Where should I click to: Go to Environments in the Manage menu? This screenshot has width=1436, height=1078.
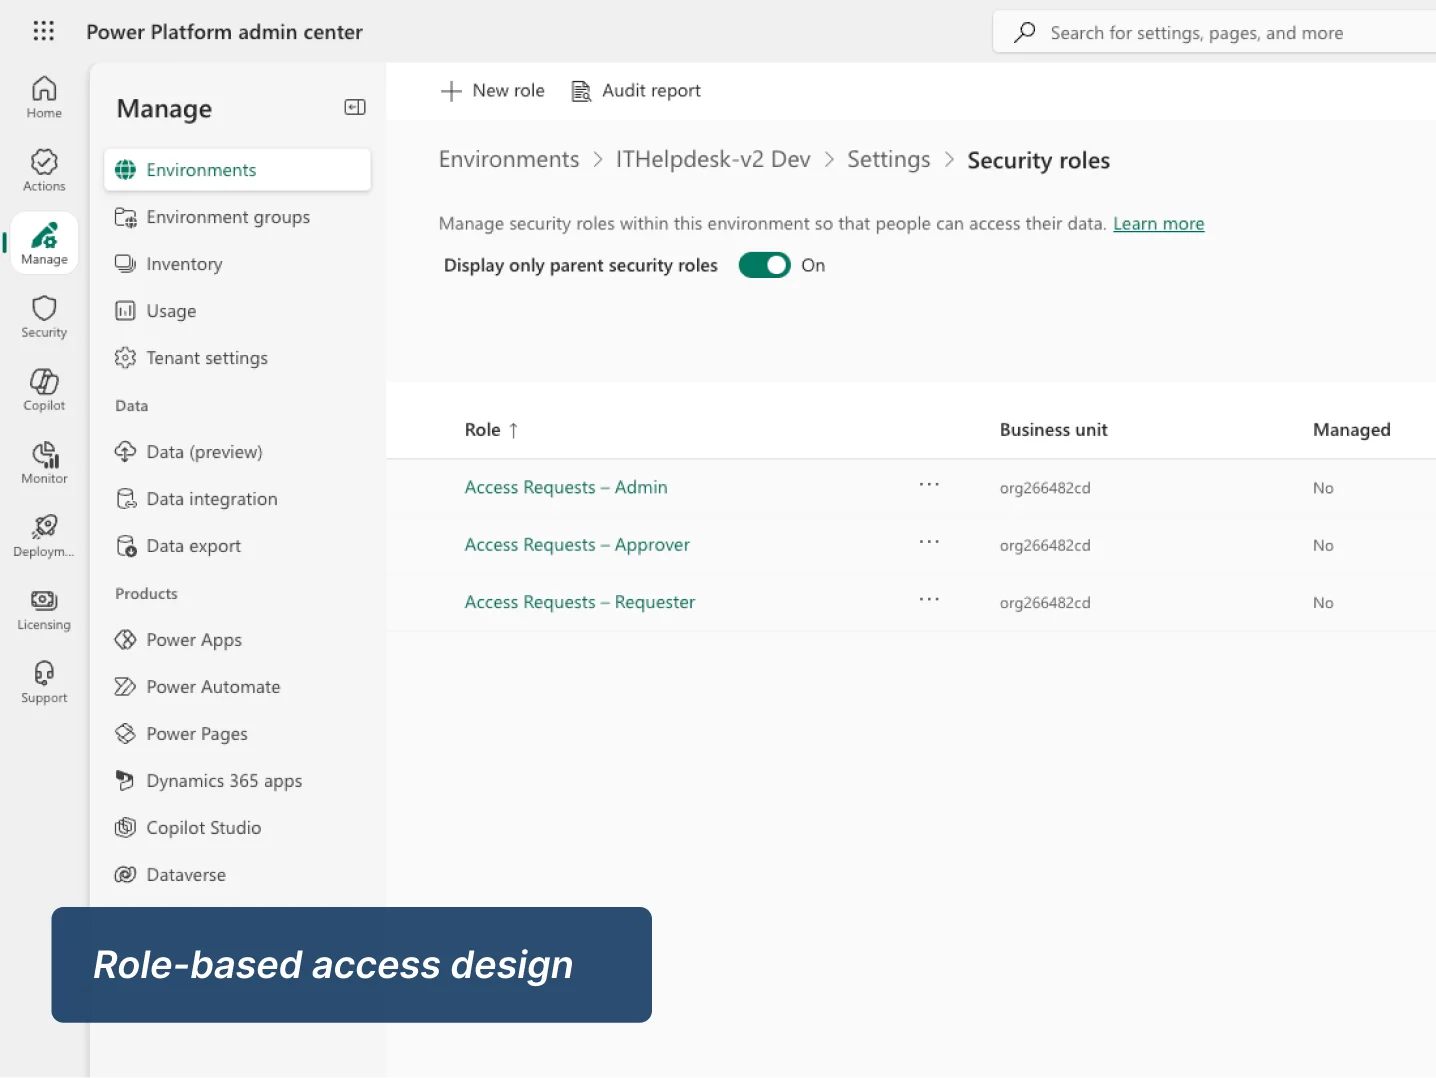pyautogui.click(x=201, y=169)
